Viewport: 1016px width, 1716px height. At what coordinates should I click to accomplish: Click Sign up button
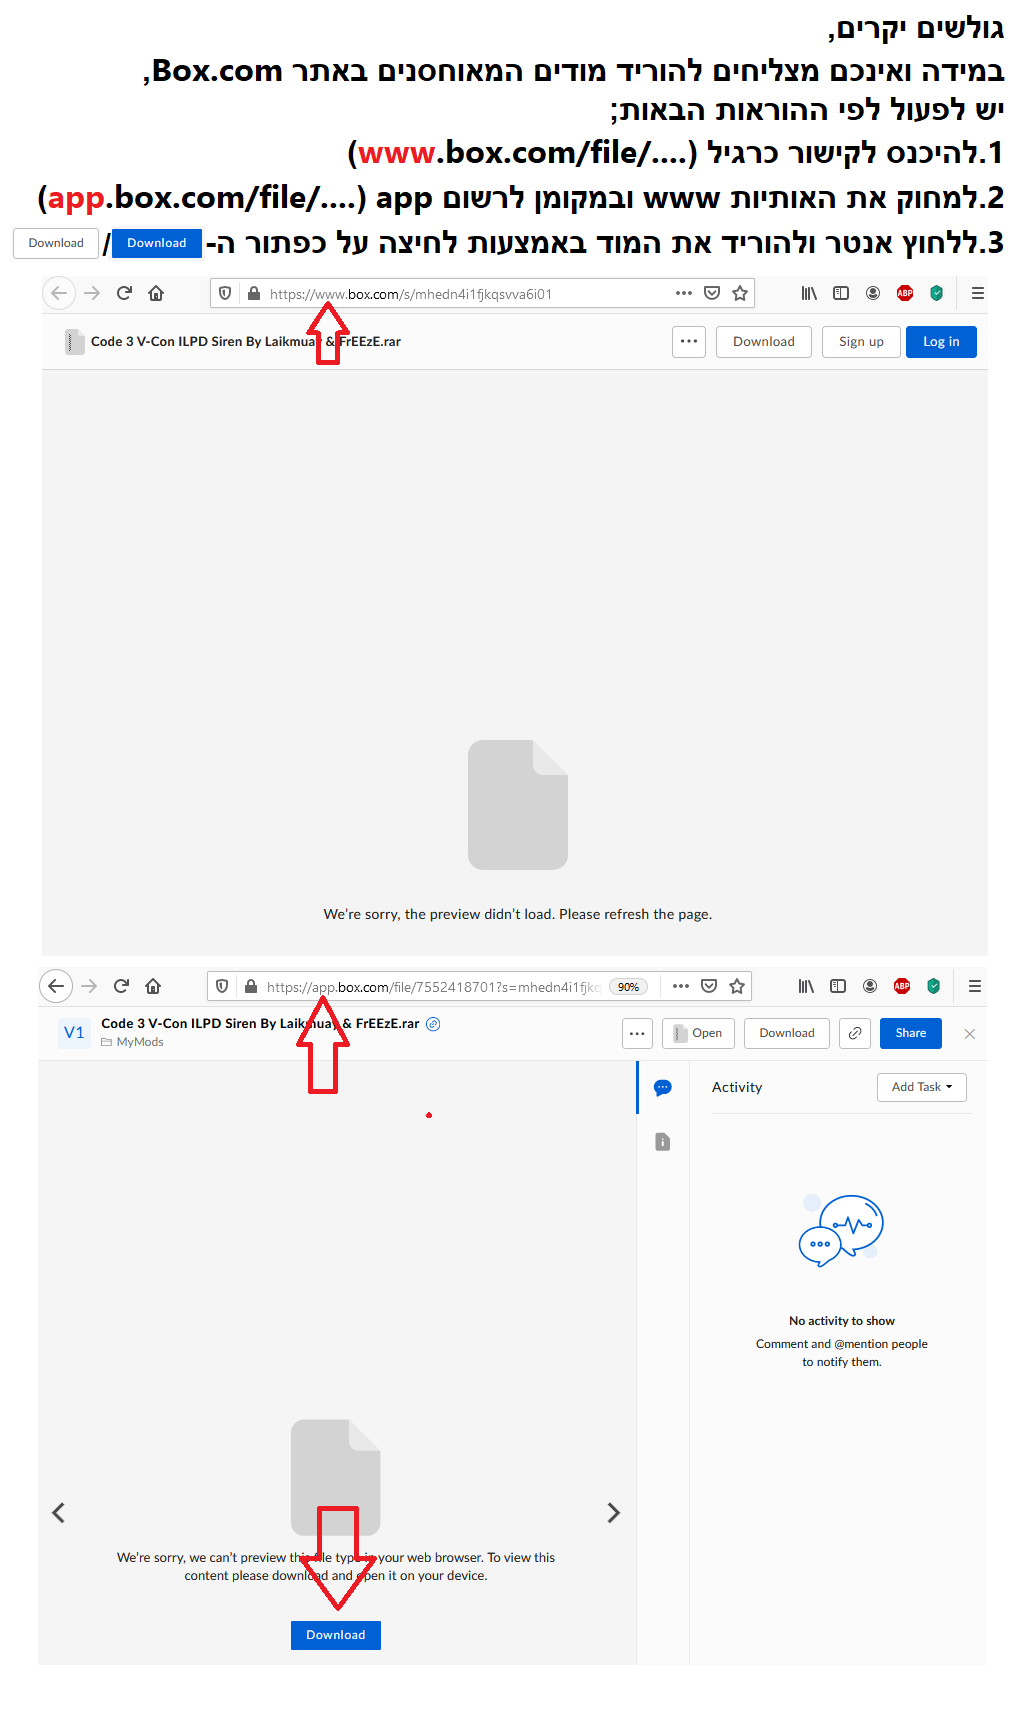[x=861, y=342]
